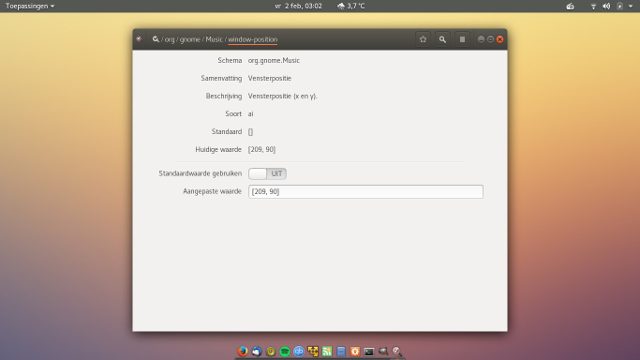Launch Thunderbird from the dock

pyautogui.click(x=256, y=351)
